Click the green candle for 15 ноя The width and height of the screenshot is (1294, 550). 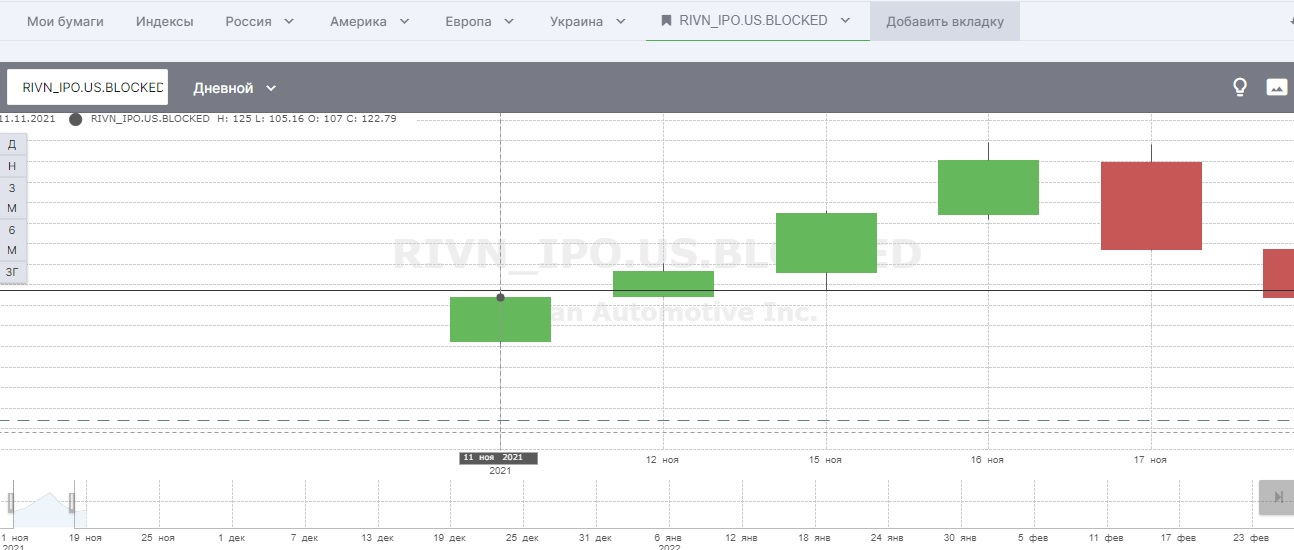[x=826, y=243]
